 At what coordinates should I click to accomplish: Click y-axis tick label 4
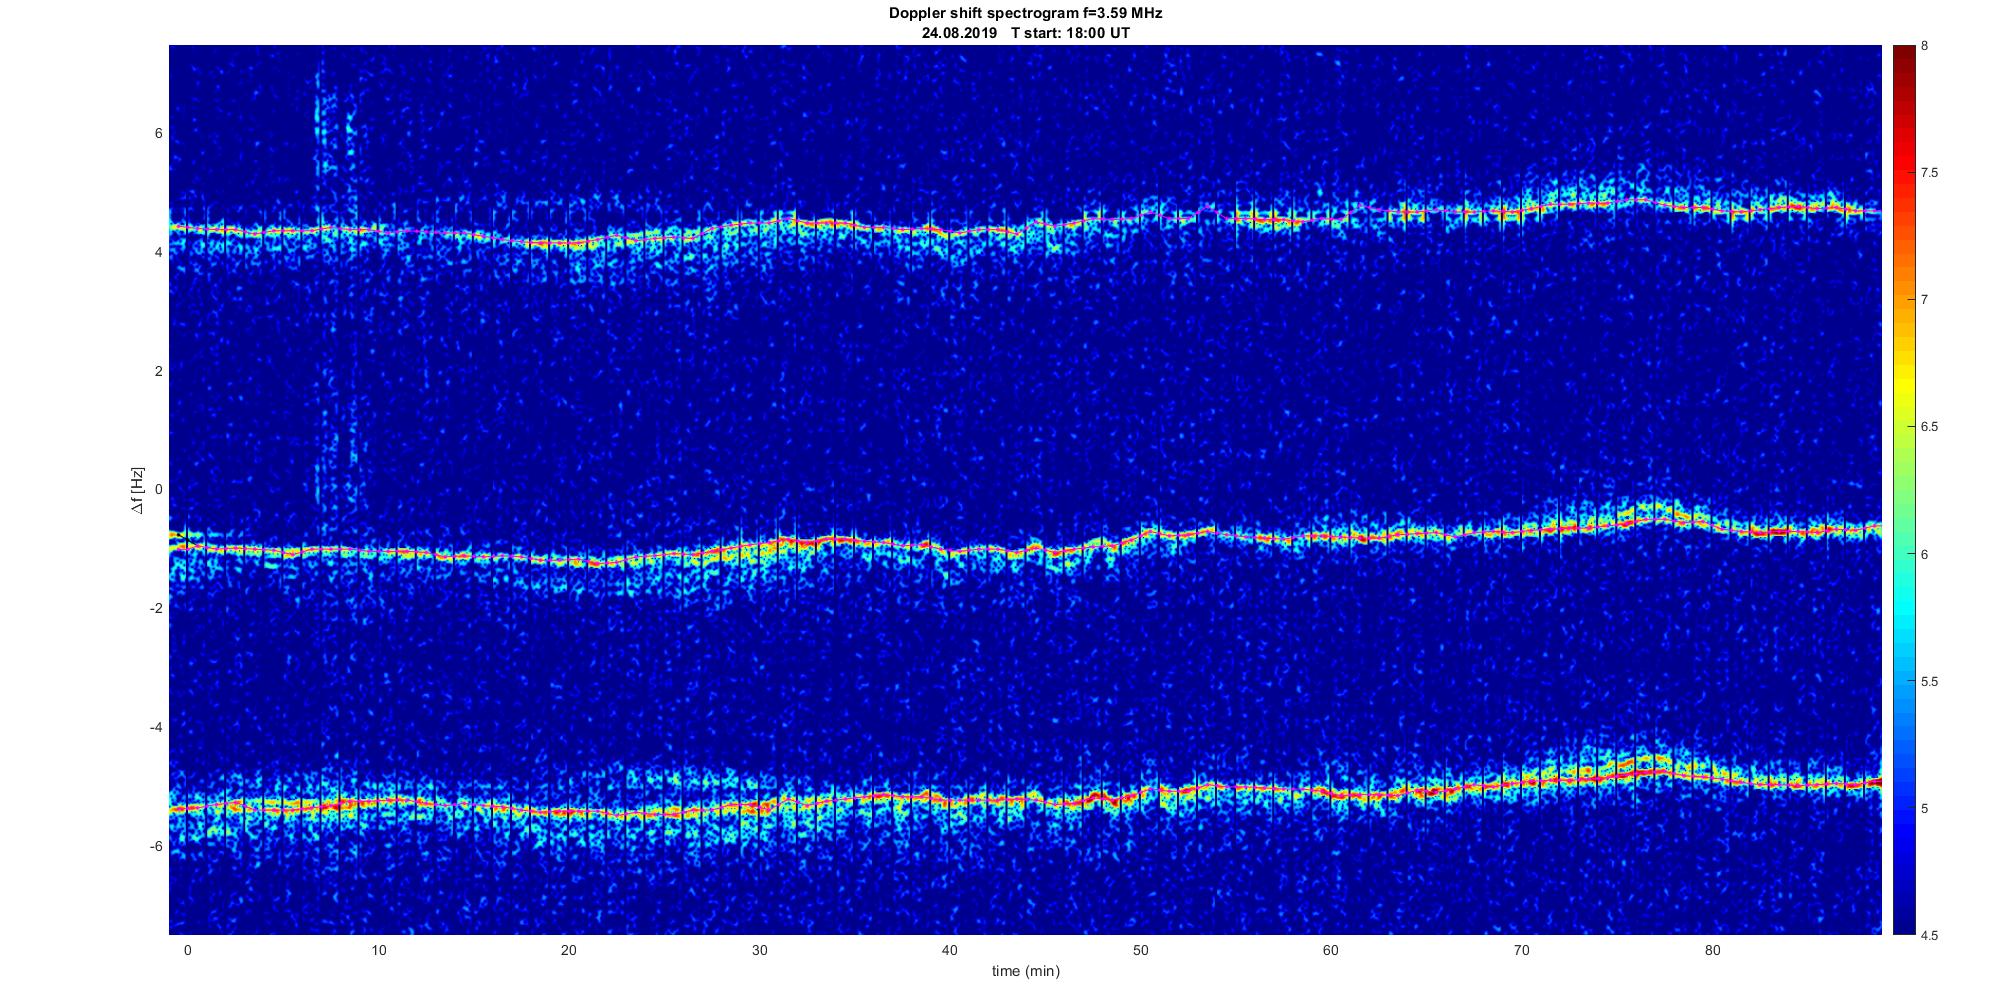point(158,252)
